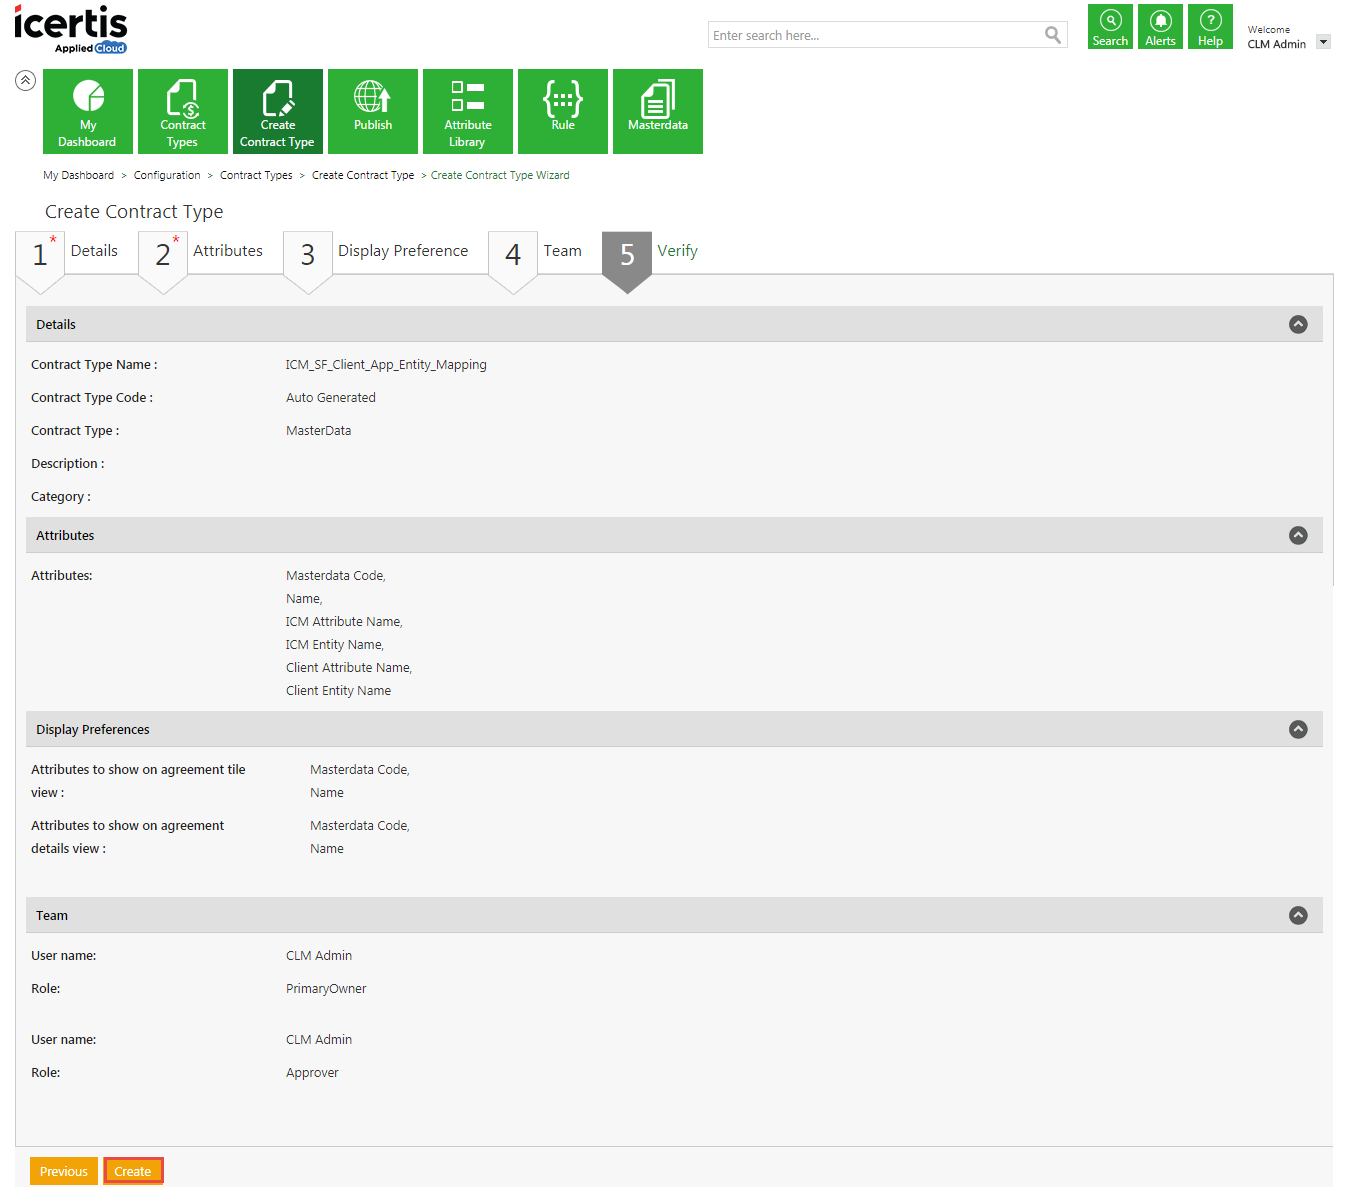
Task: Click the magnifier icon in search box
Action: pos(1053,35)
